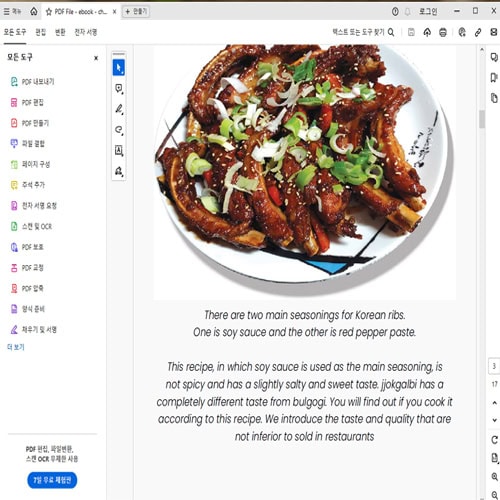500x500 pixels.
Task: Open the page display options icon
Action: 494,458
